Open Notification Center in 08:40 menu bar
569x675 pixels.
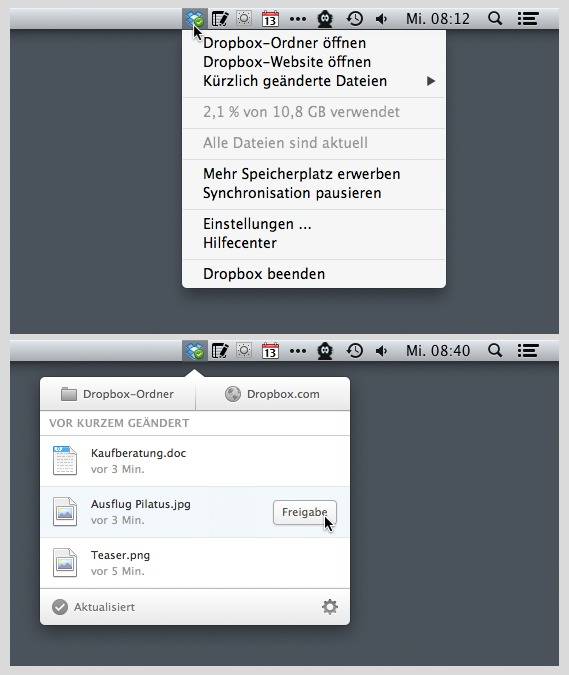point(528,350)
